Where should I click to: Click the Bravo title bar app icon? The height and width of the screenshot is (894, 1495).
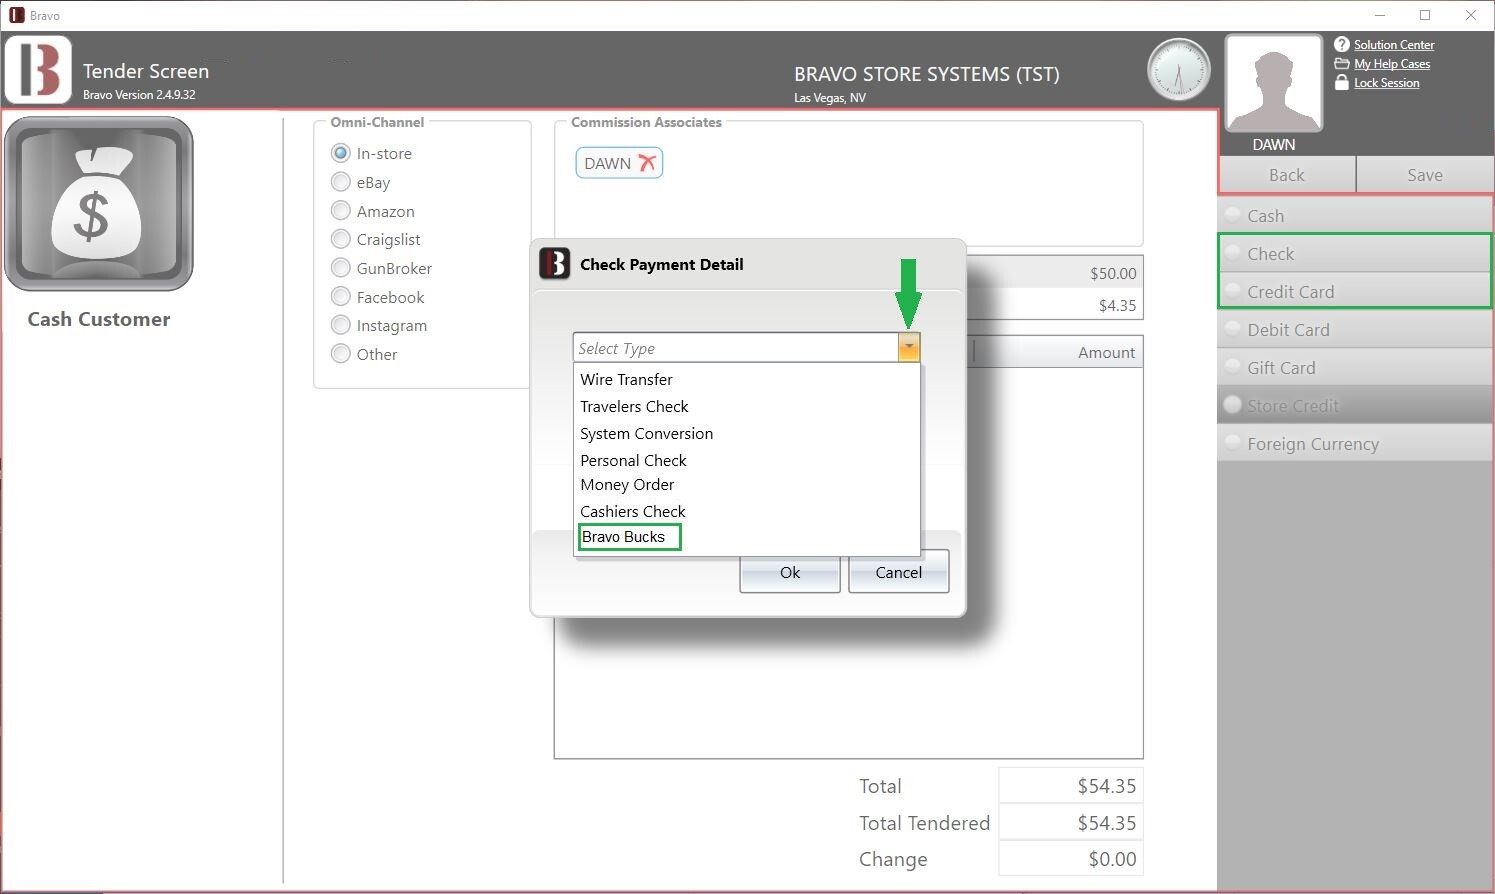pyautogui.click(x=16, y=15)
